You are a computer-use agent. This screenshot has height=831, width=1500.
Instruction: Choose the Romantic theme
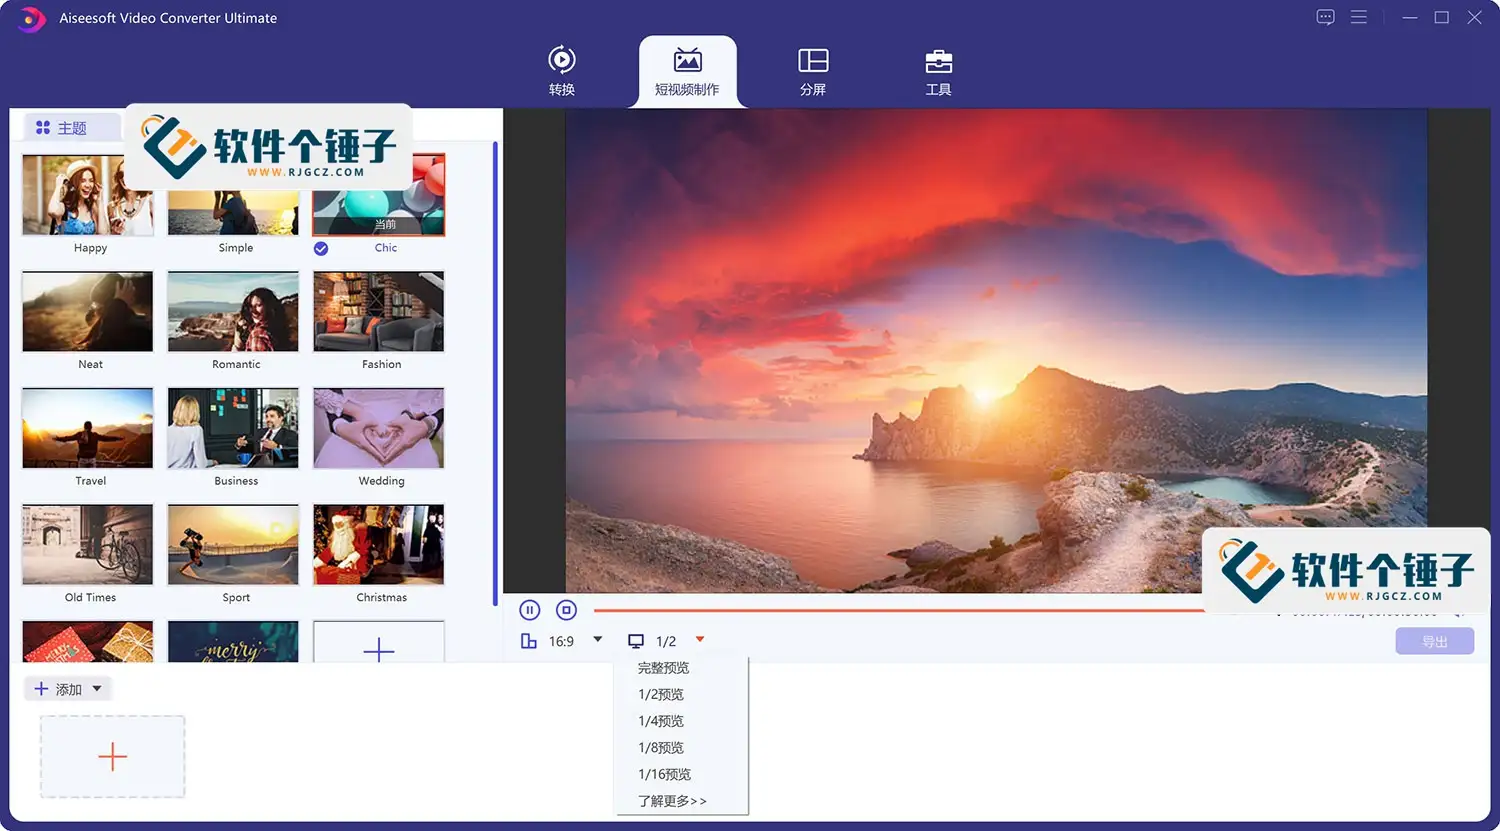[233, 312]
